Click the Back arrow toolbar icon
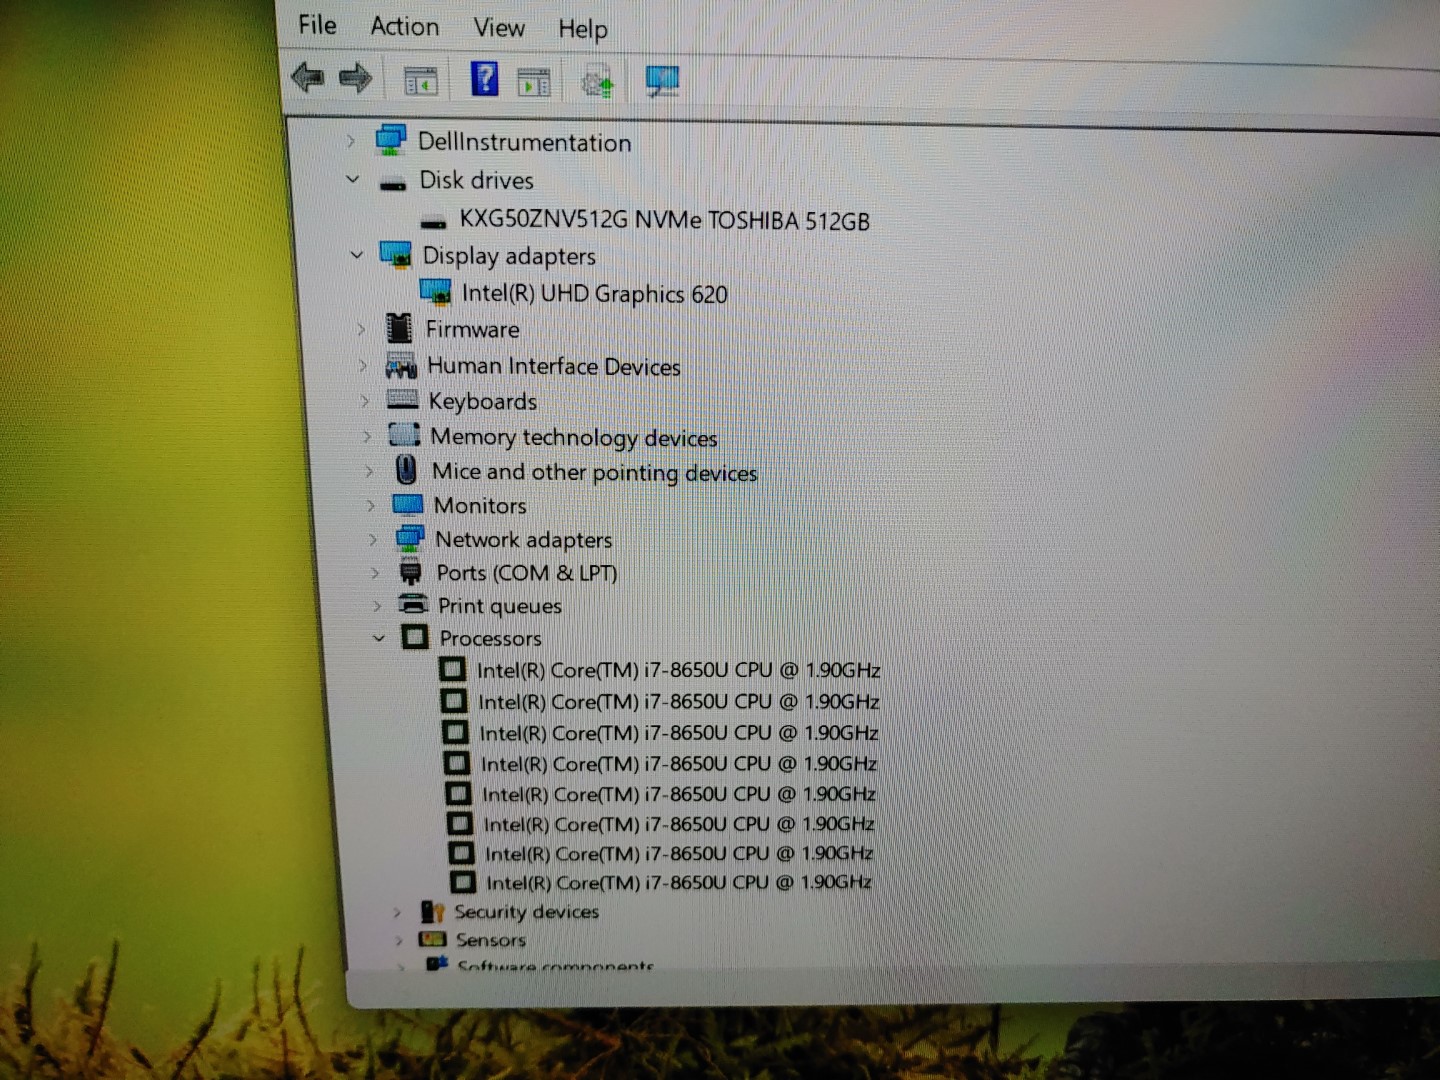The width and height of the screenshot is (1440, 1080). pyautogui.click(x=308, y=77)
